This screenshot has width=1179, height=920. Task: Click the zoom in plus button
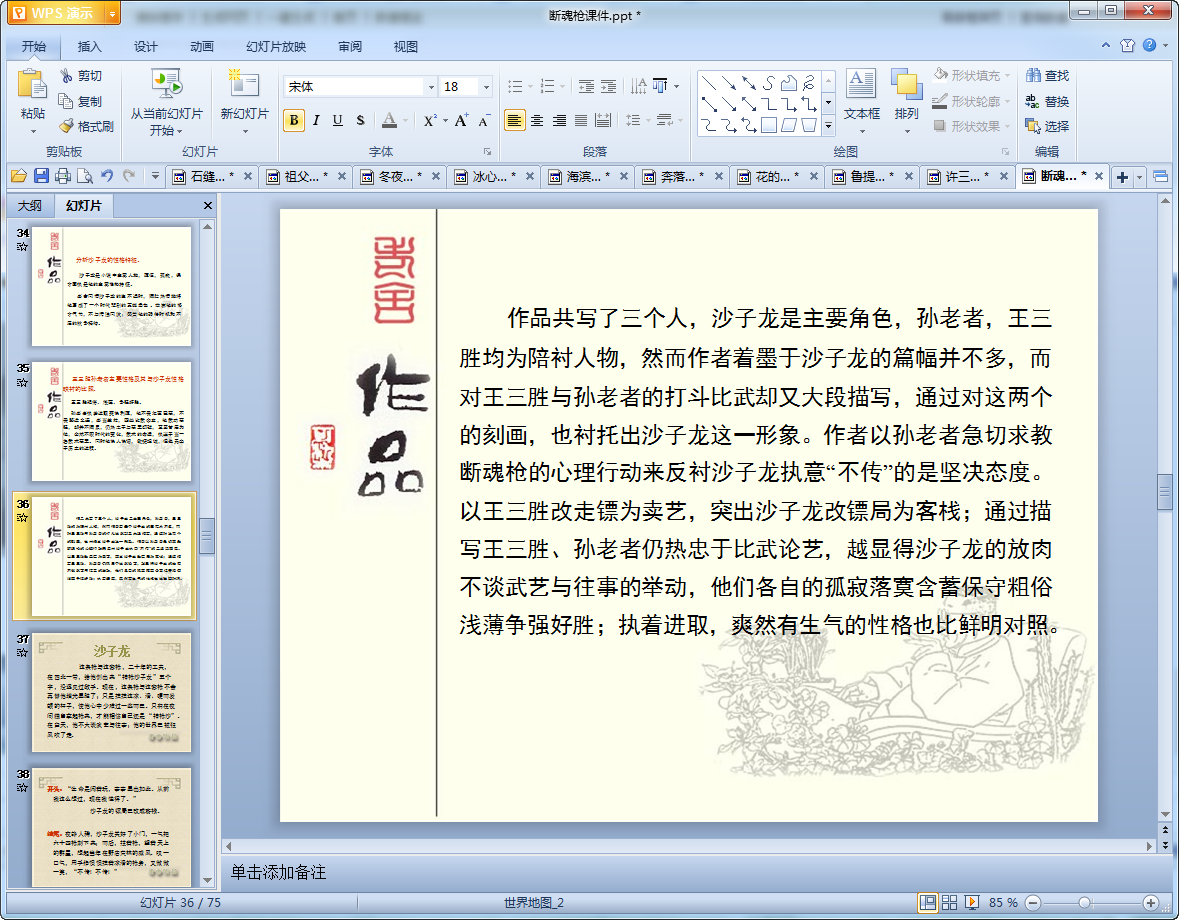[1150, 903]
